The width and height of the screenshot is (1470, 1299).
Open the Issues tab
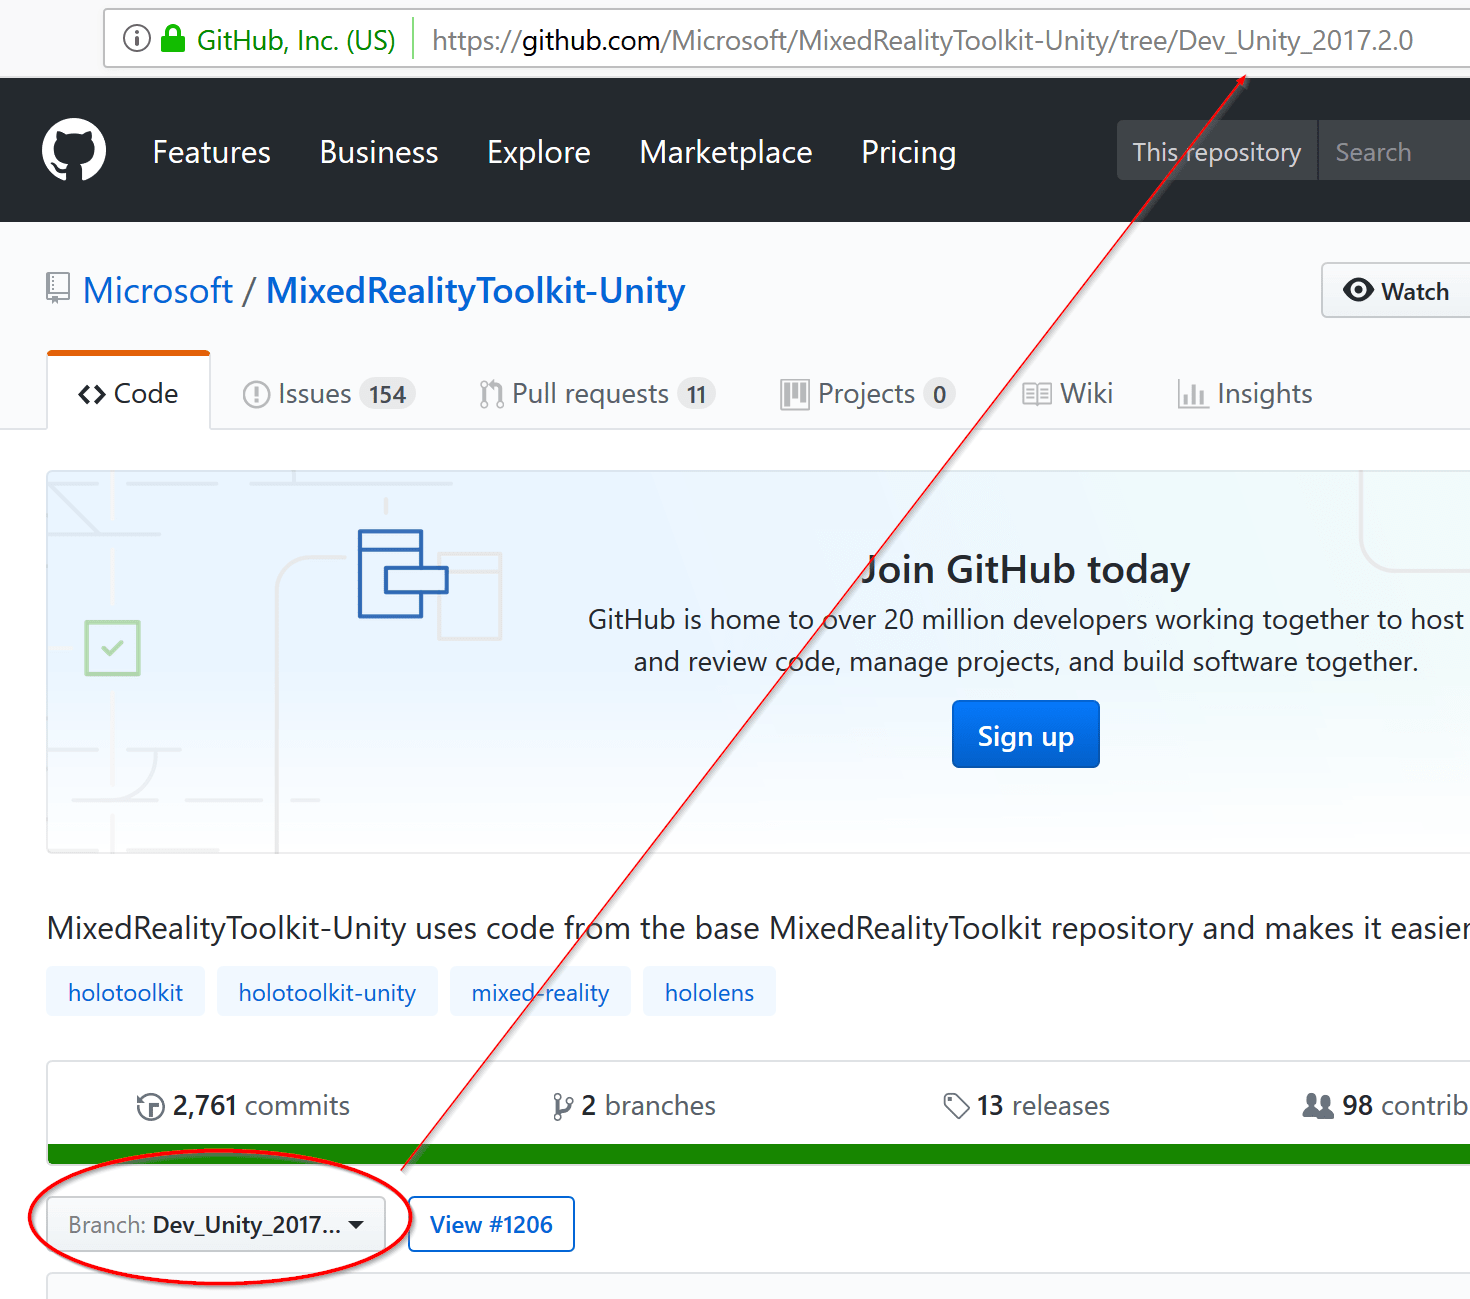[x=328, y=394]
